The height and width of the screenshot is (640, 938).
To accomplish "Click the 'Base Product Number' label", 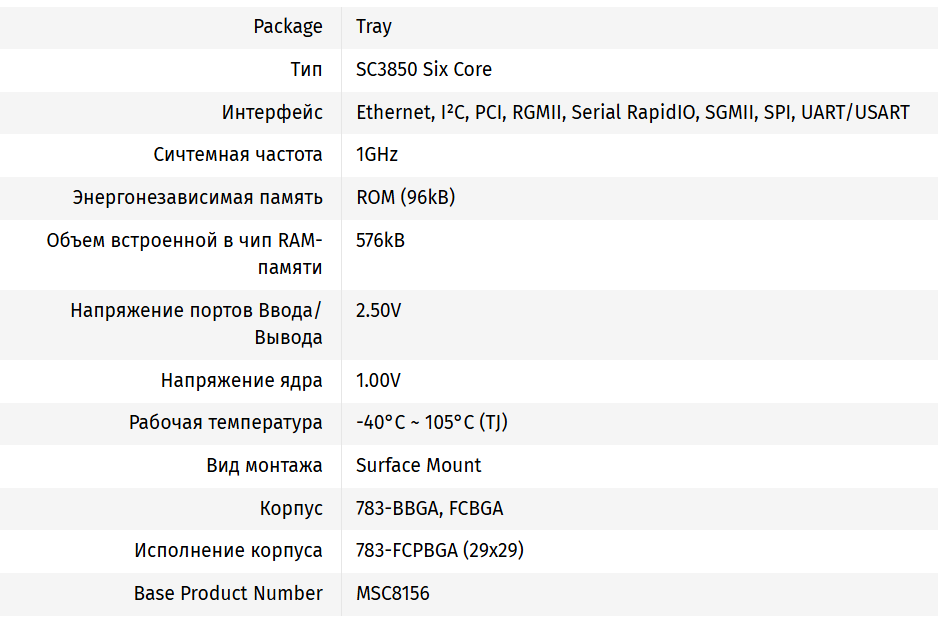I will coord(228,593).
